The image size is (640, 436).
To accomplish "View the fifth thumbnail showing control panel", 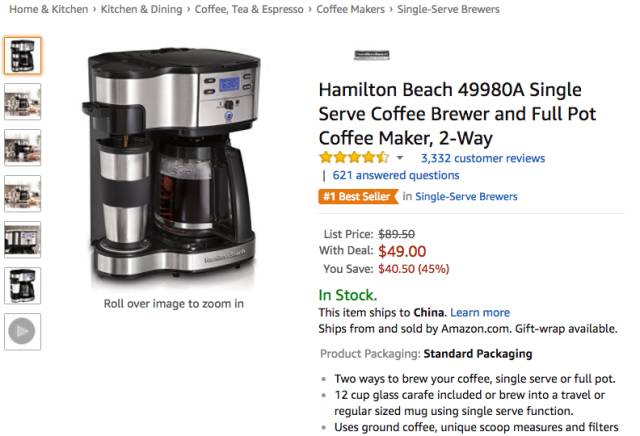I will tap(22, 240).
